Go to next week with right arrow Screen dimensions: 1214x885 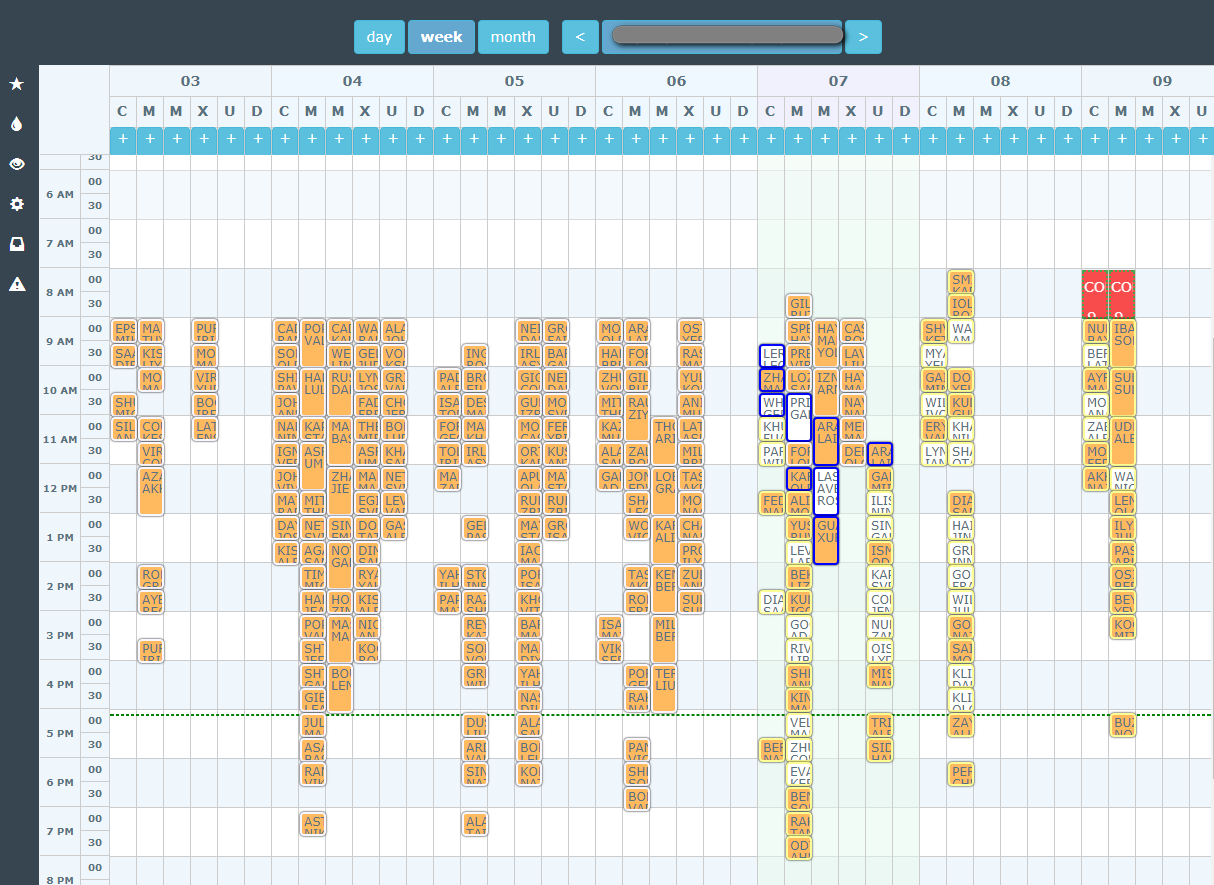(863, 37)
